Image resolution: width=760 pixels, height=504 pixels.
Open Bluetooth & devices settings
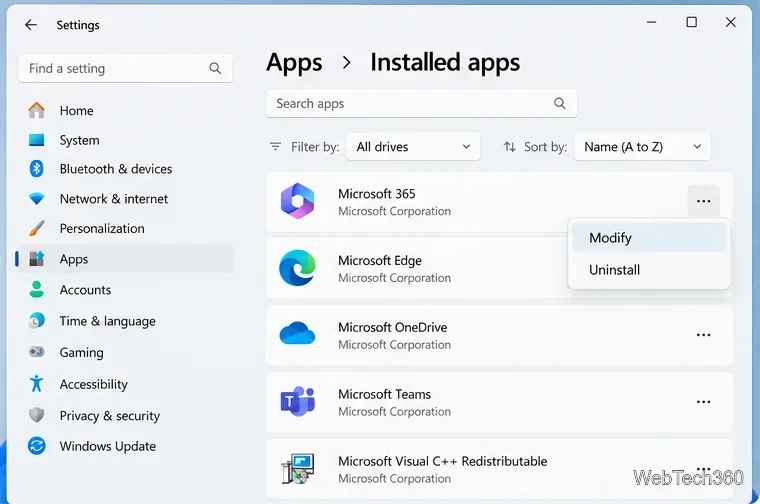[126, 169]
